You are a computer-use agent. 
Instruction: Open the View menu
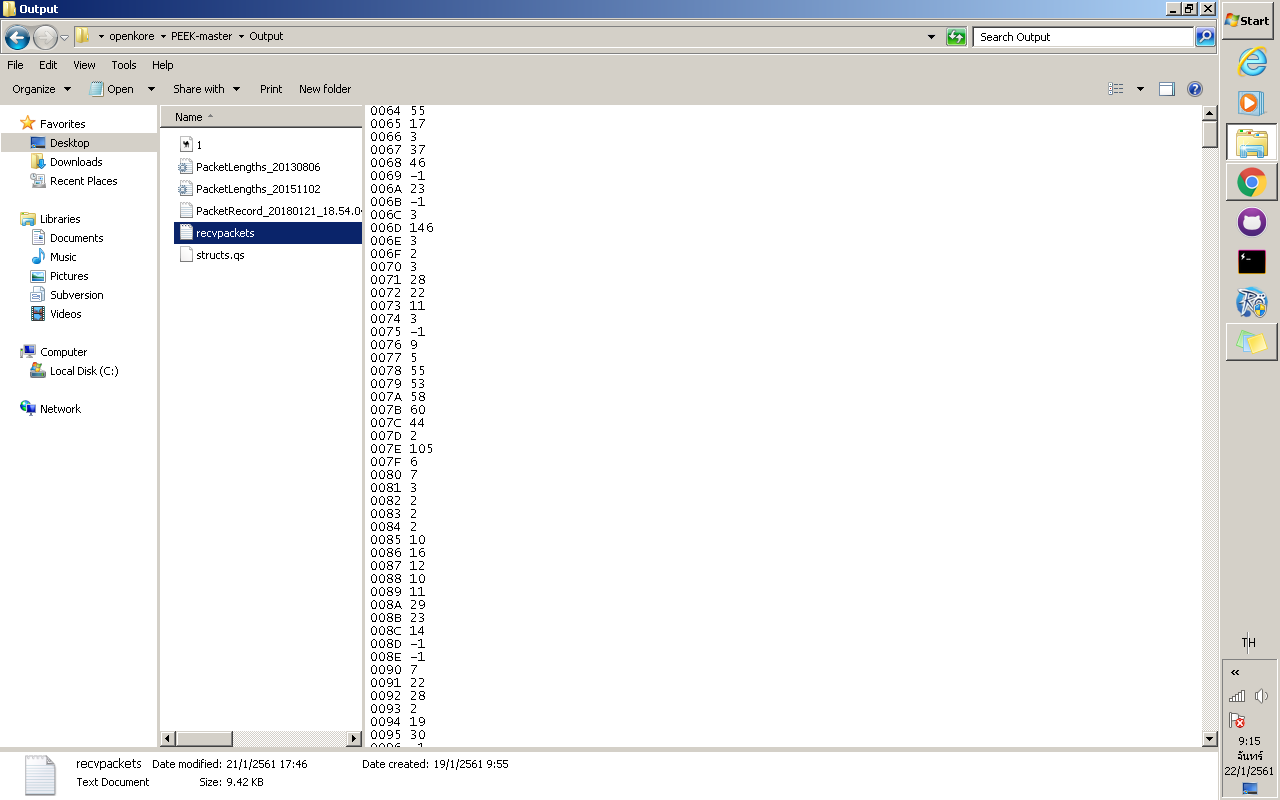83,65
